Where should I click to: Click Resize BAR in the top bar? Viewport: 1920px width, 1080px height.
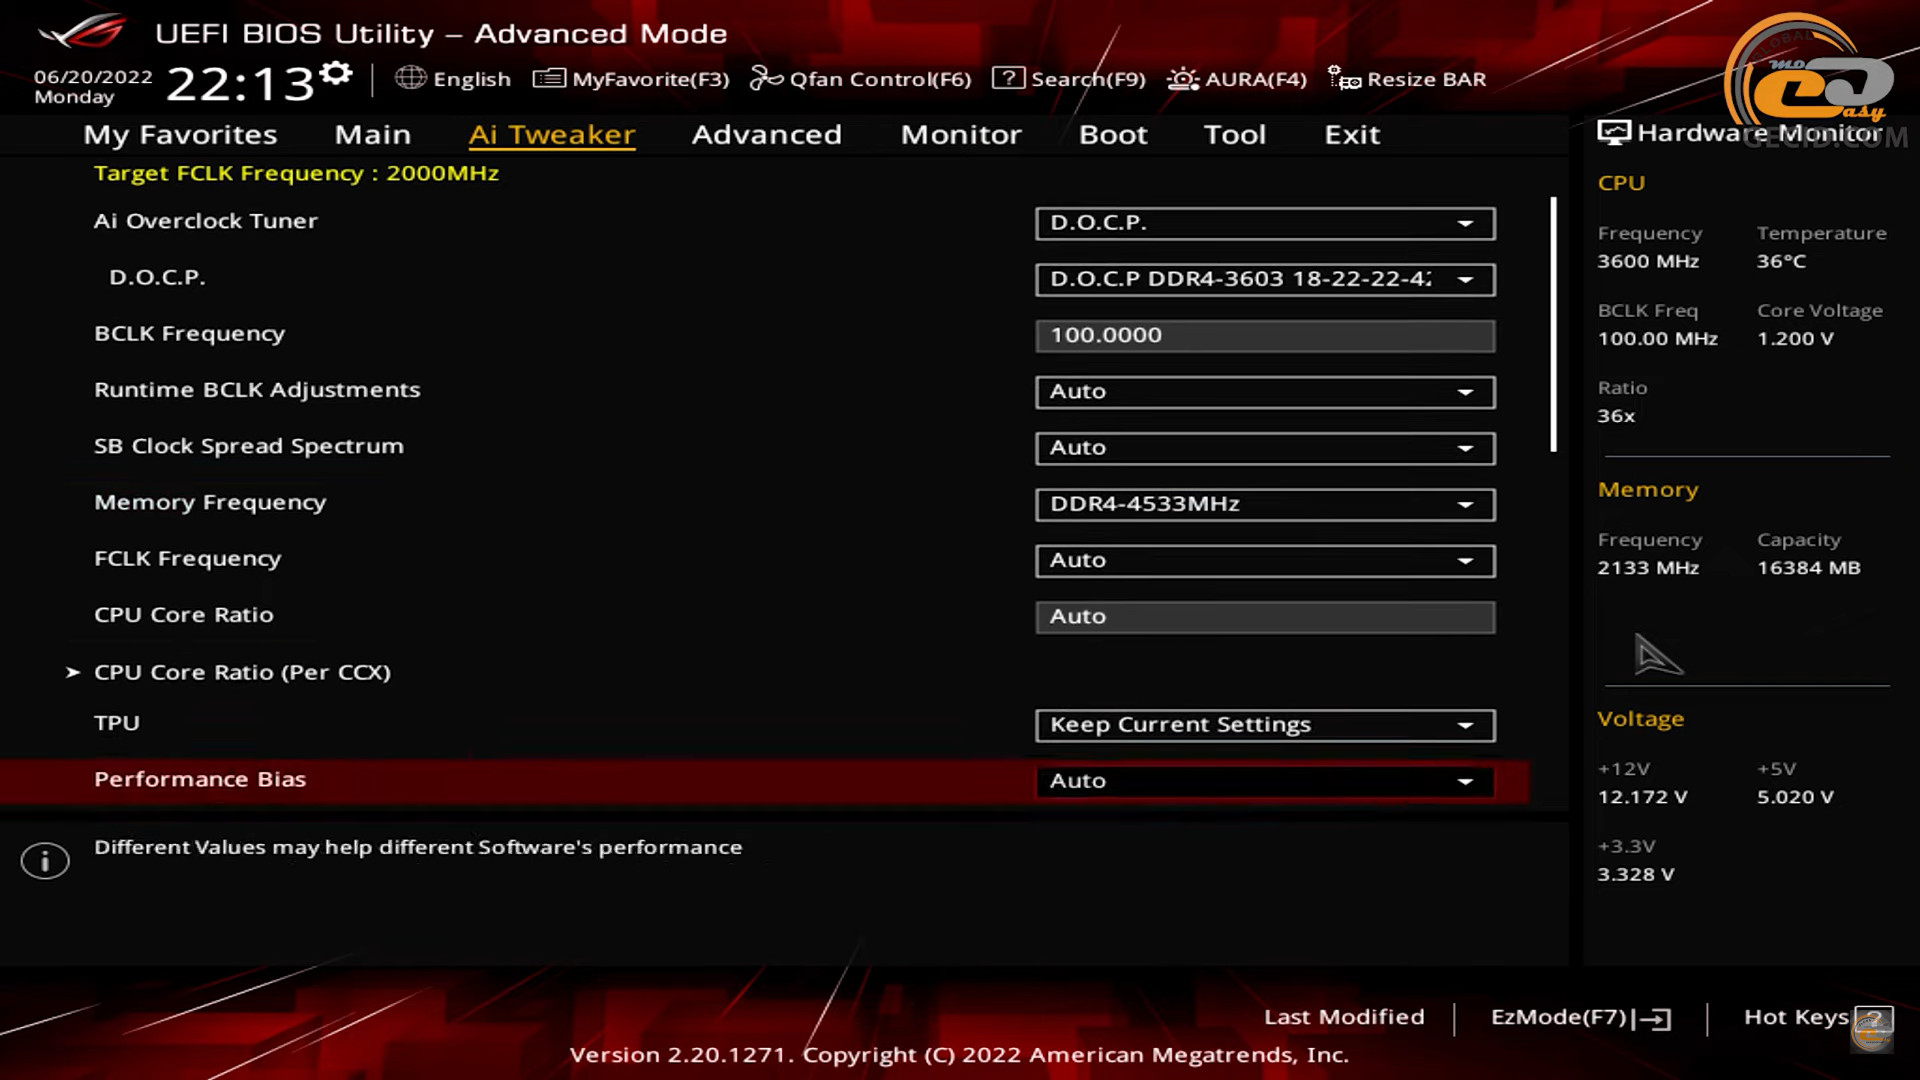pyautogui.click(x=1407, y=79)
